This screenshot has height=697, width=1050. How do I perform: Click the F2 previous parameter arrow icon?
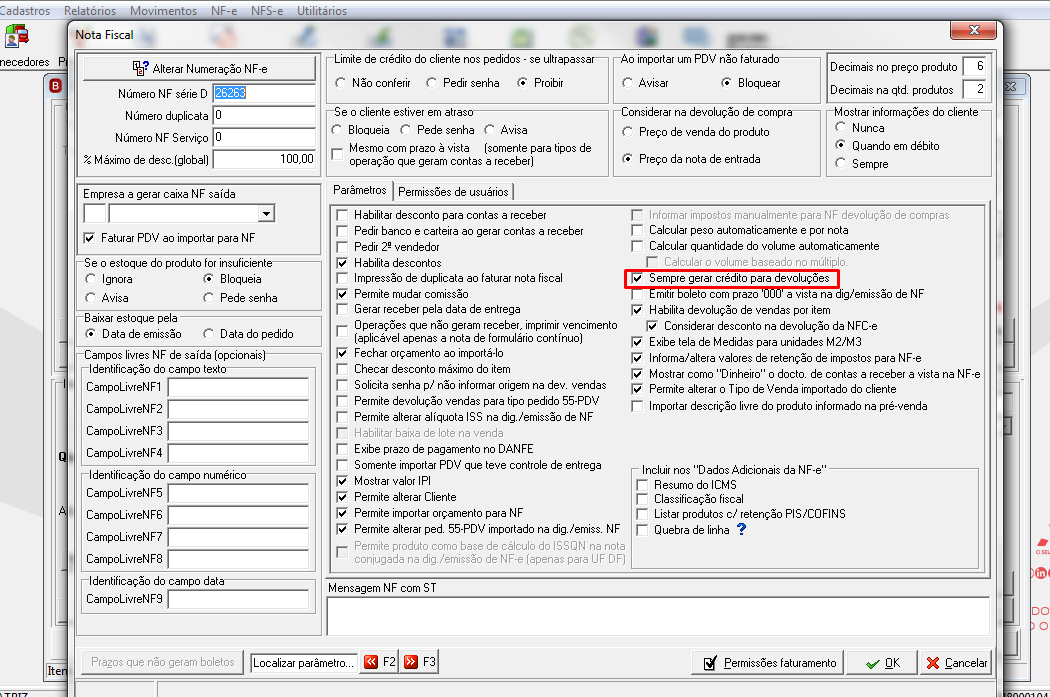point(379,662)
